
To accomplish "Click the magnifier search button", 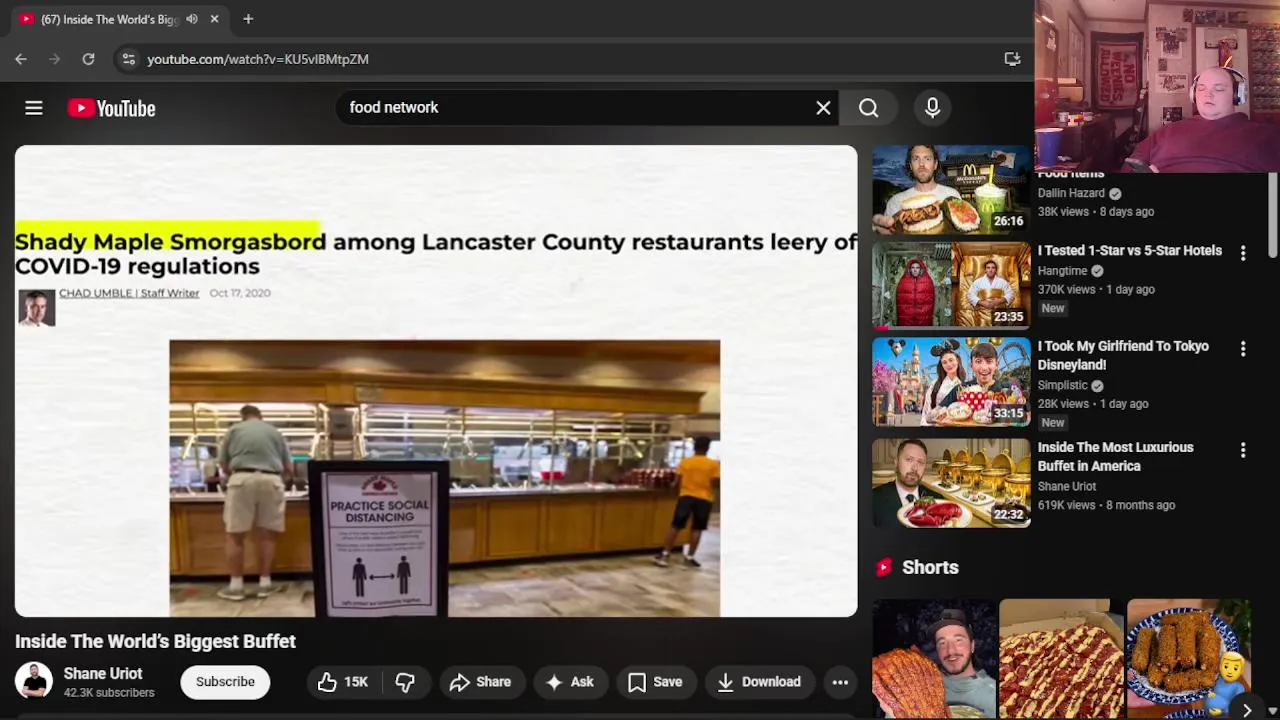I will pos(868,108).
